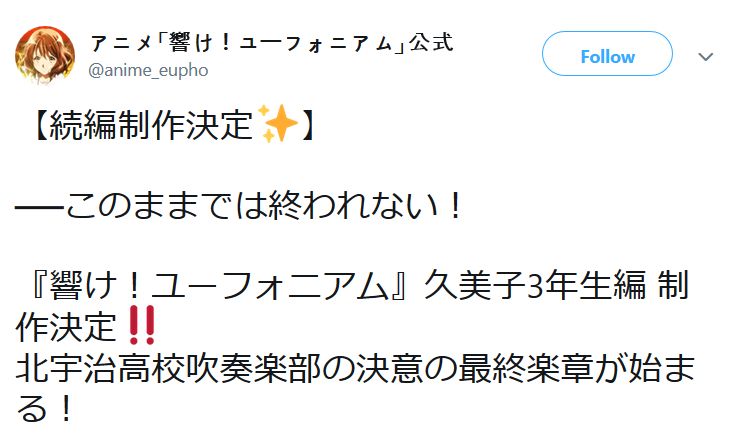Open the anime_eupho profile avatar

pyautogui.click(x=45, y=56)
